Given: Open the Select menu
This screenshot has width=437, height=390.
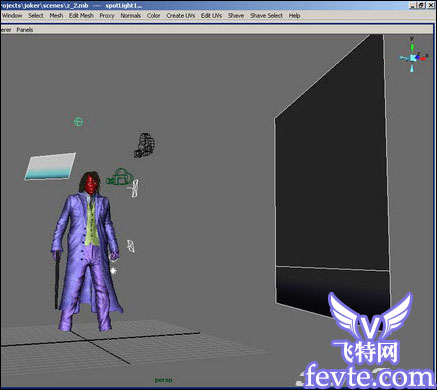Looking at the screenshot, I should 36,16.
